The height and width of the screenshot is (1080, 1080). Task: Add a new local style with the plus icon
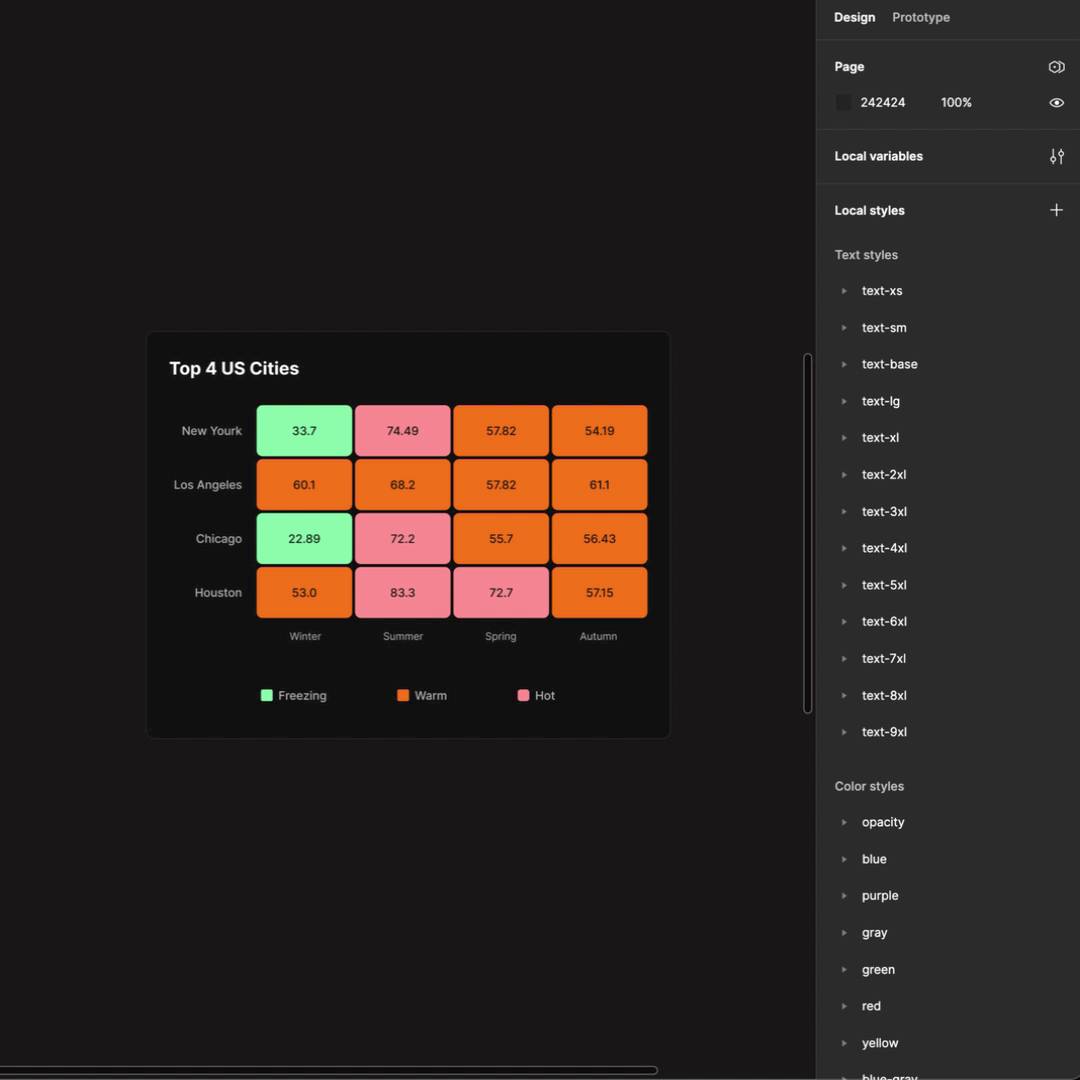coord(1056,210)
